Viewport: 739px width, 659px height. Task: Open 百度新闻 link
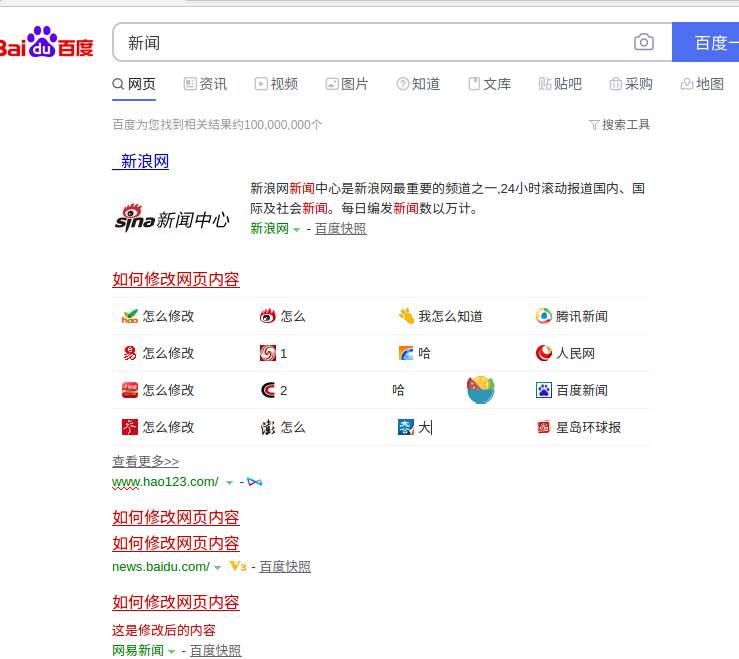click(x=582, y=390)
